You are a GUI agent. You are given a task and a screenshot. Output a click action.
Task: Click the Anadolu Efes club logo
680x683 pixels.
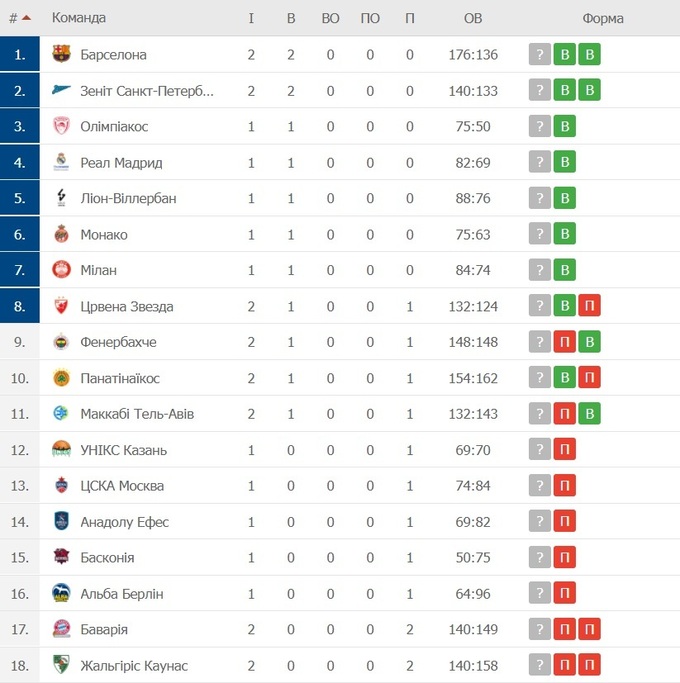[61, 522]
